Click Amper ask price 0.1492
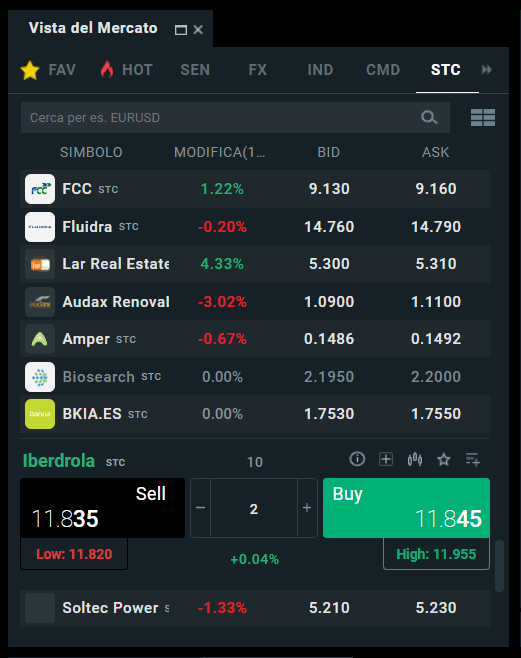 pos(436,339)
